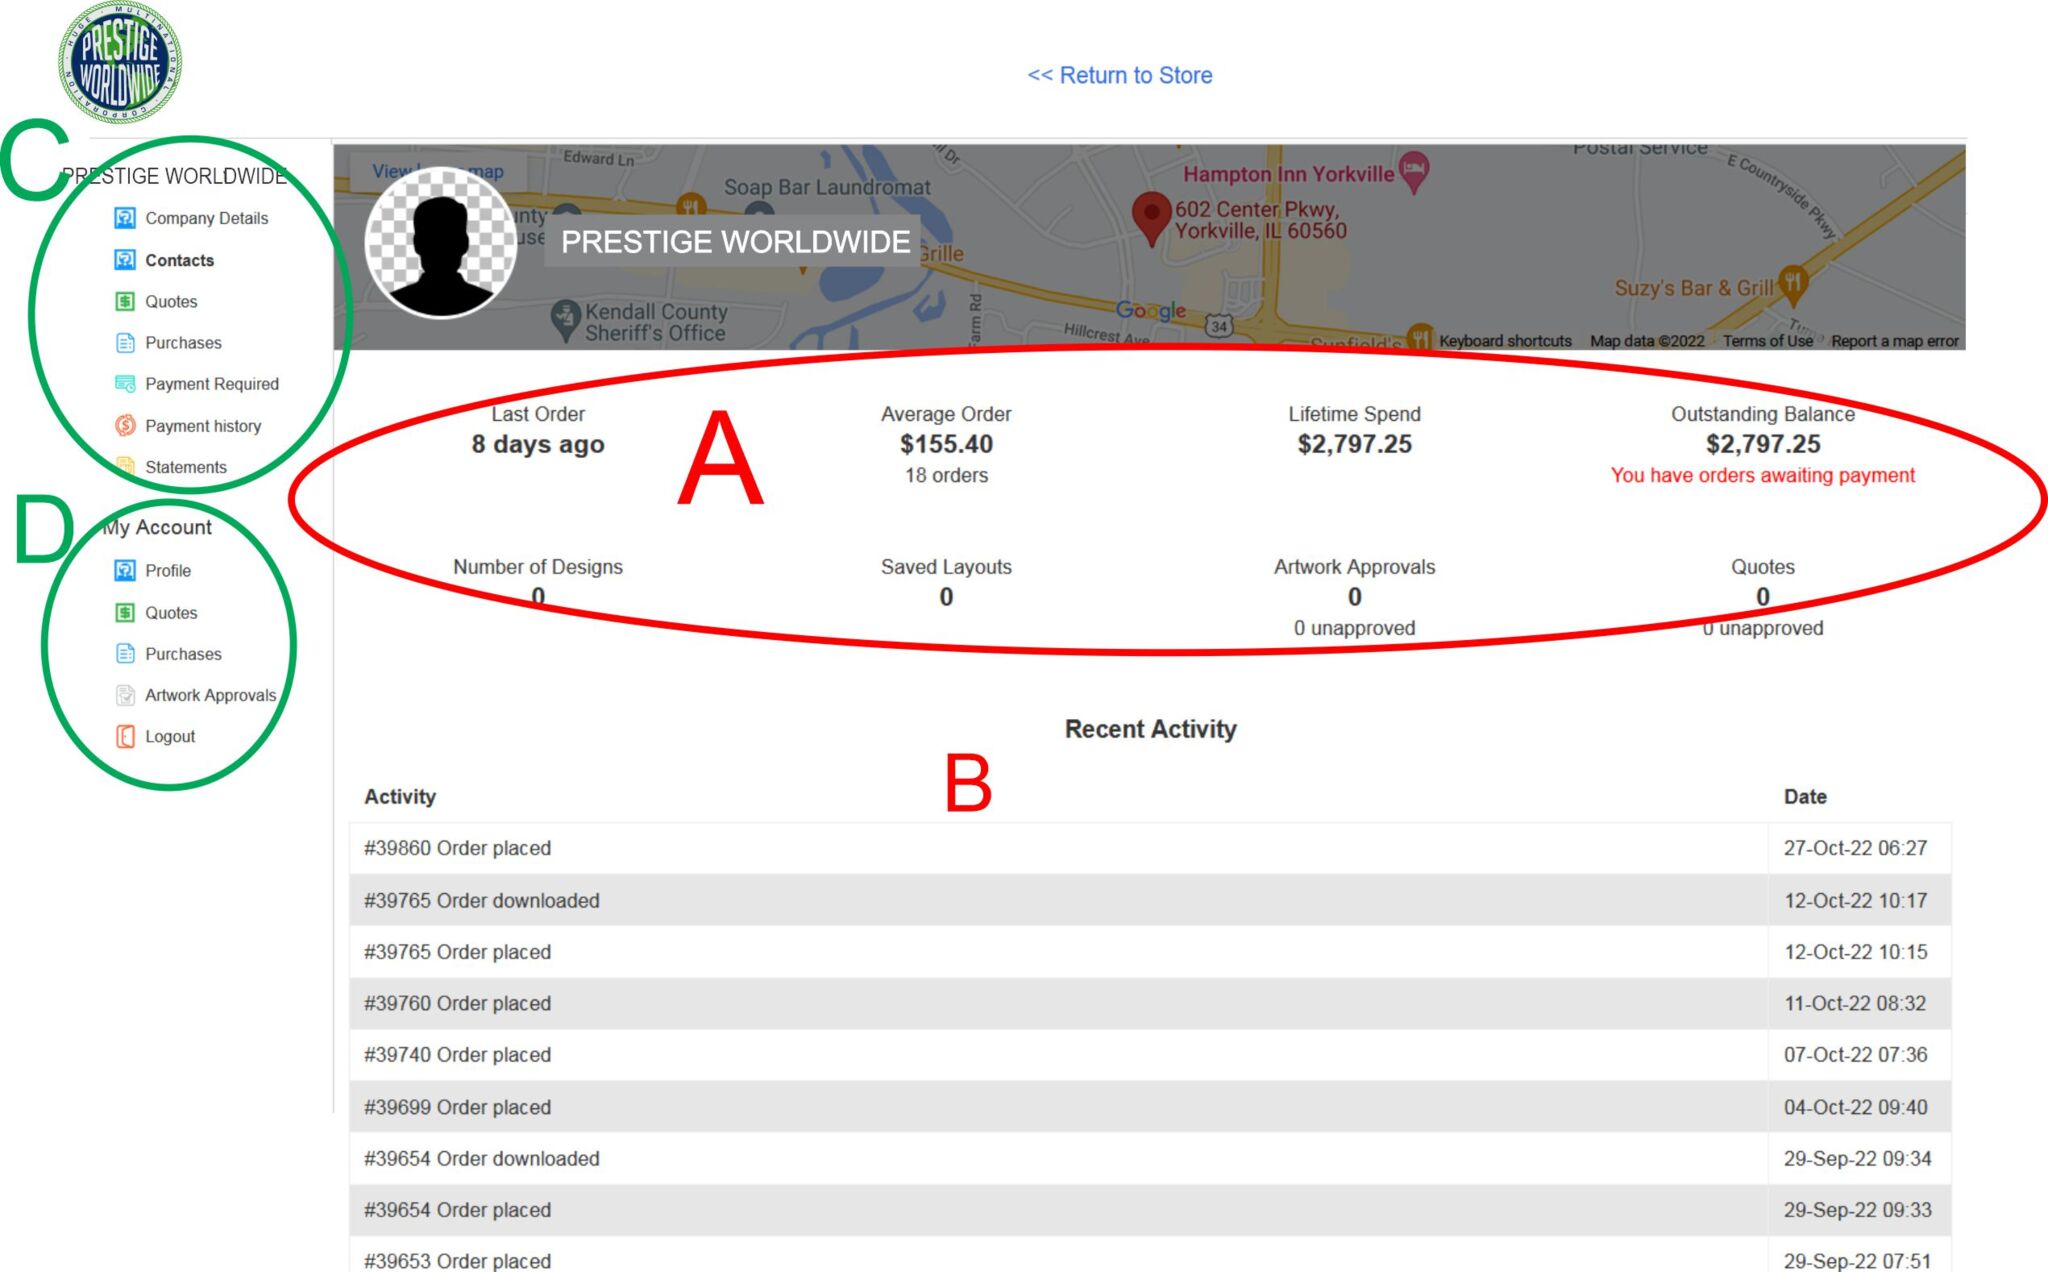
Task: Click the Logout door icon
Action: 125,737
